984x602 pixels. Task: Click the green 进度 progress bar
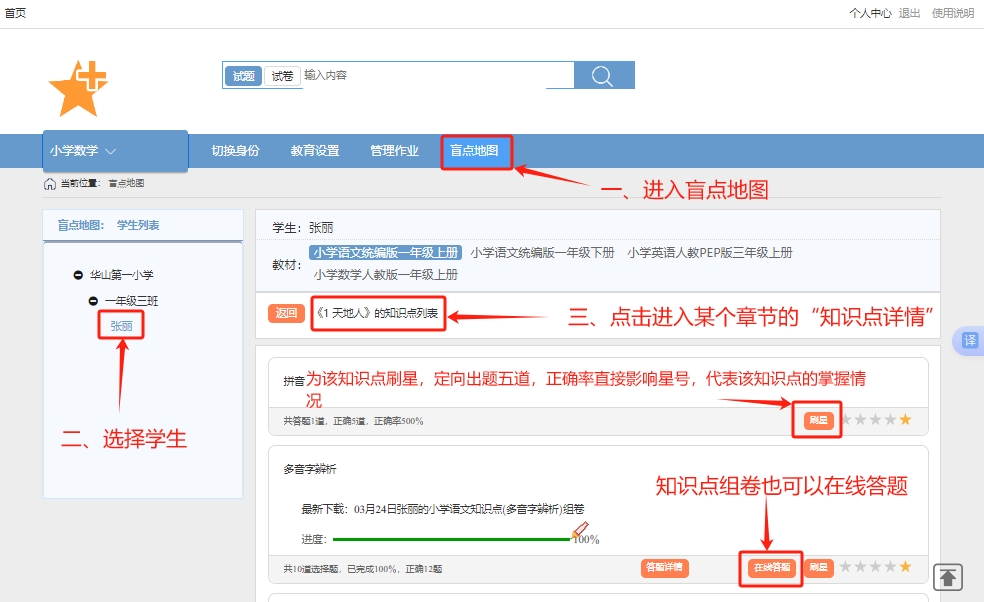(440, 539)
